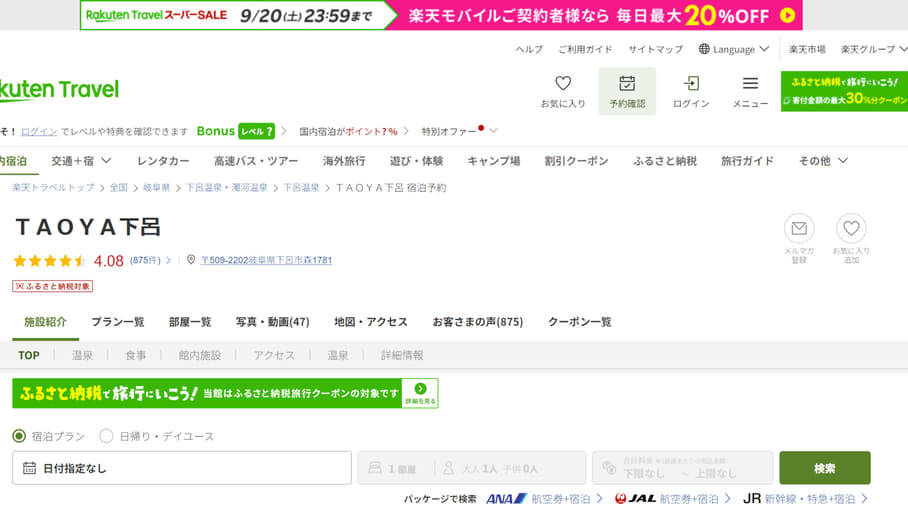Click the yellow arrow on top sale banner

point(787,16)
